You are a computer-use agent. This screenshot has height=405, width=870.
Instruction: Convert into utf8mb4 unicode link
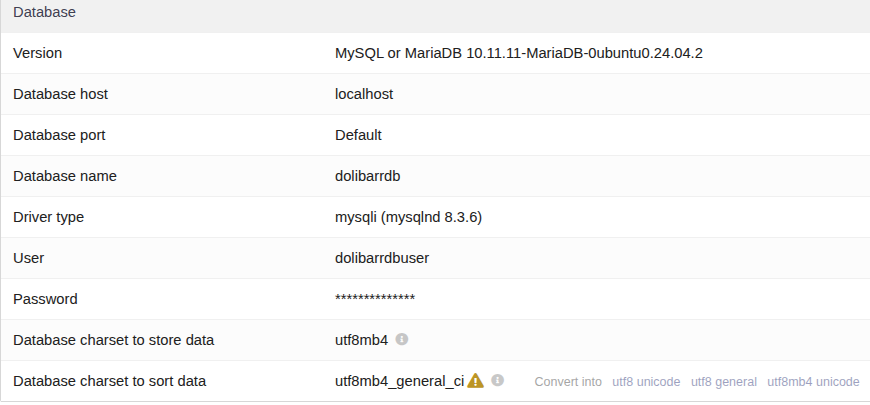point(813,382)
